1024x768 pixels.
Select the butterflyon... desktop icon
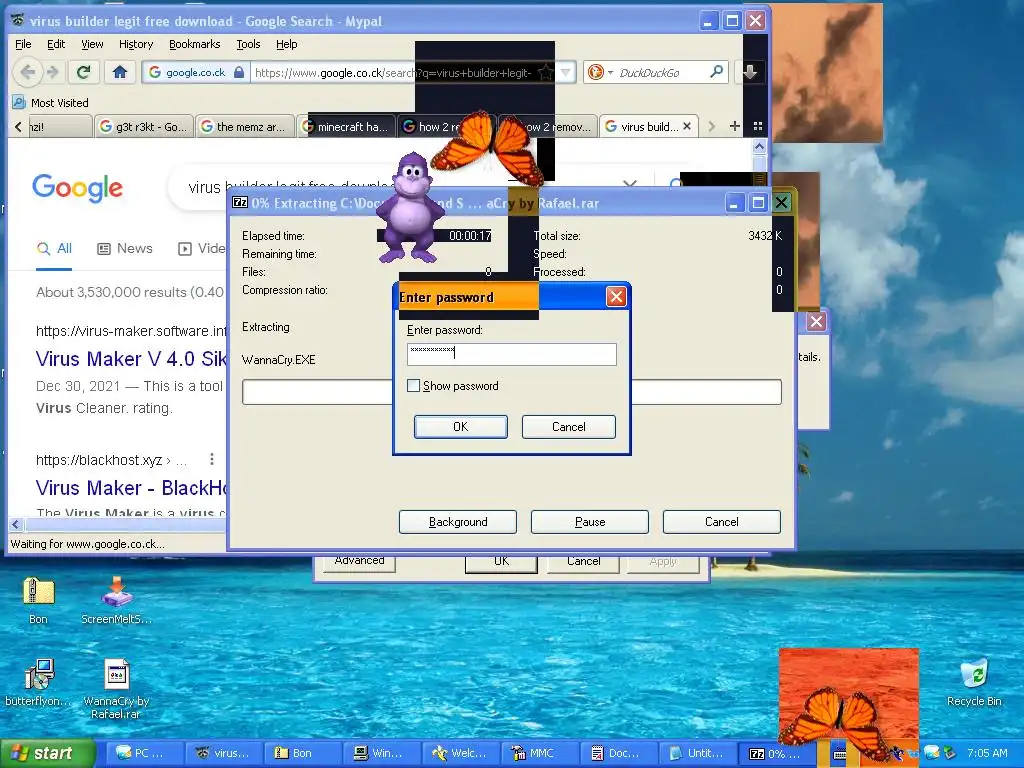coord(38,682)
